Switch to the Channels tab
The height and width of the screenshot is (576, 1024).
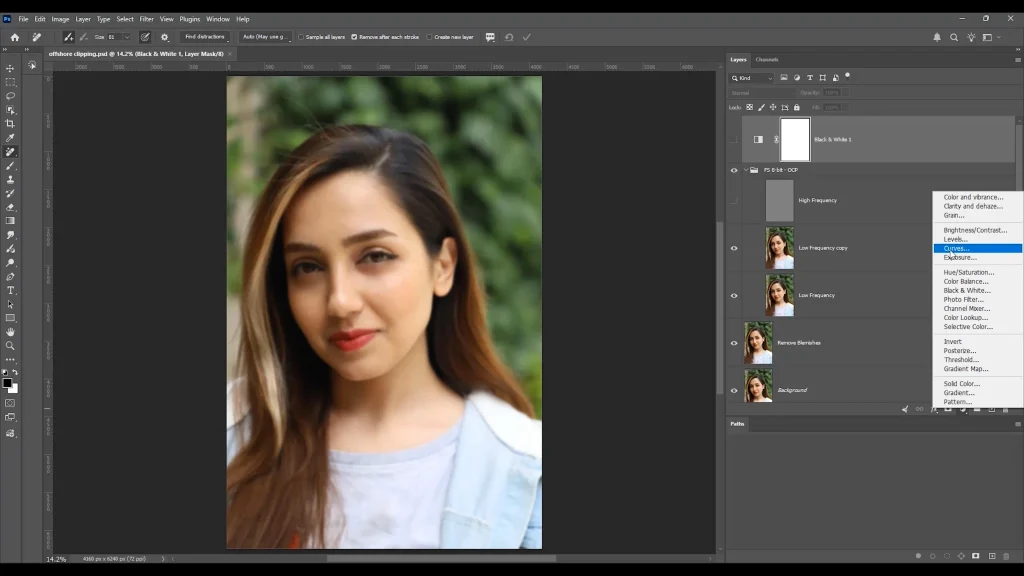(x=767, y=59)
